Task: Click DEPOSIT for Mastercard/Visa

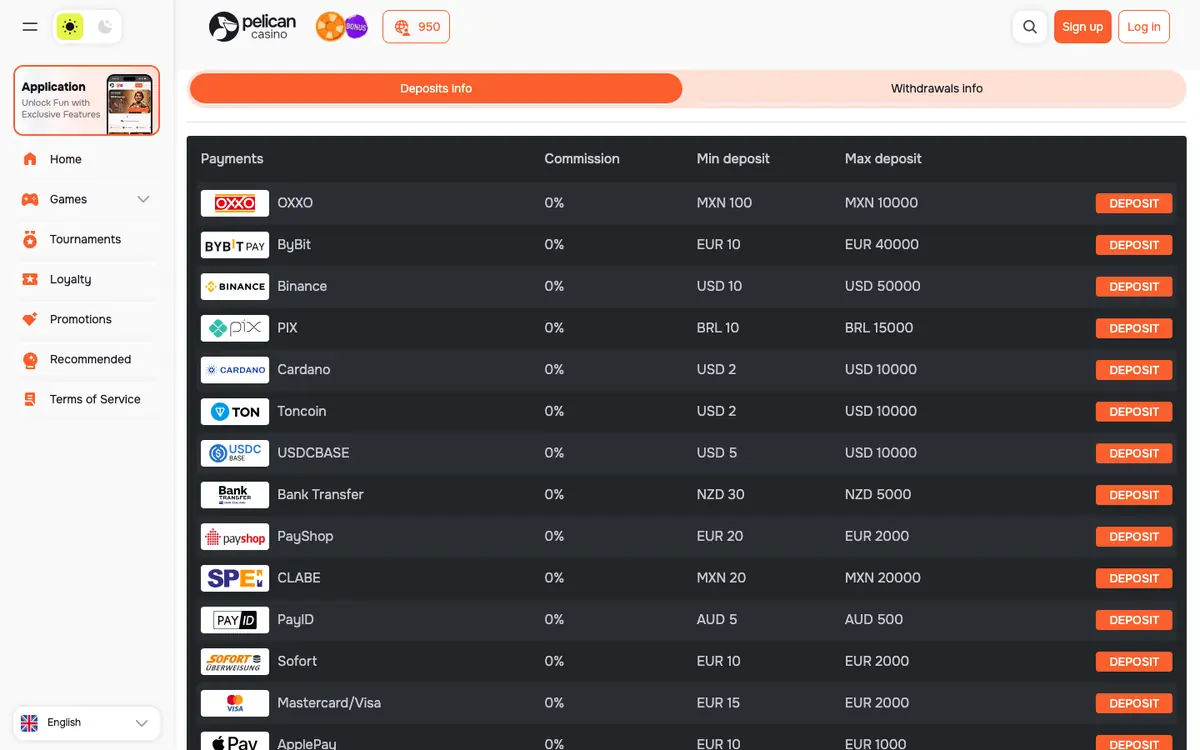Action: (x=1134, y=703)
